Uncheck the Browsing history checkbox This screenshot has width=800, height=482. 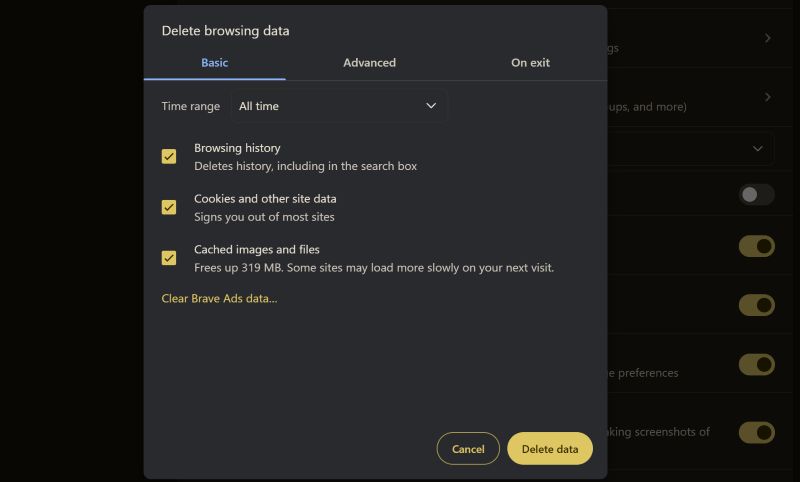coord(169,157)
